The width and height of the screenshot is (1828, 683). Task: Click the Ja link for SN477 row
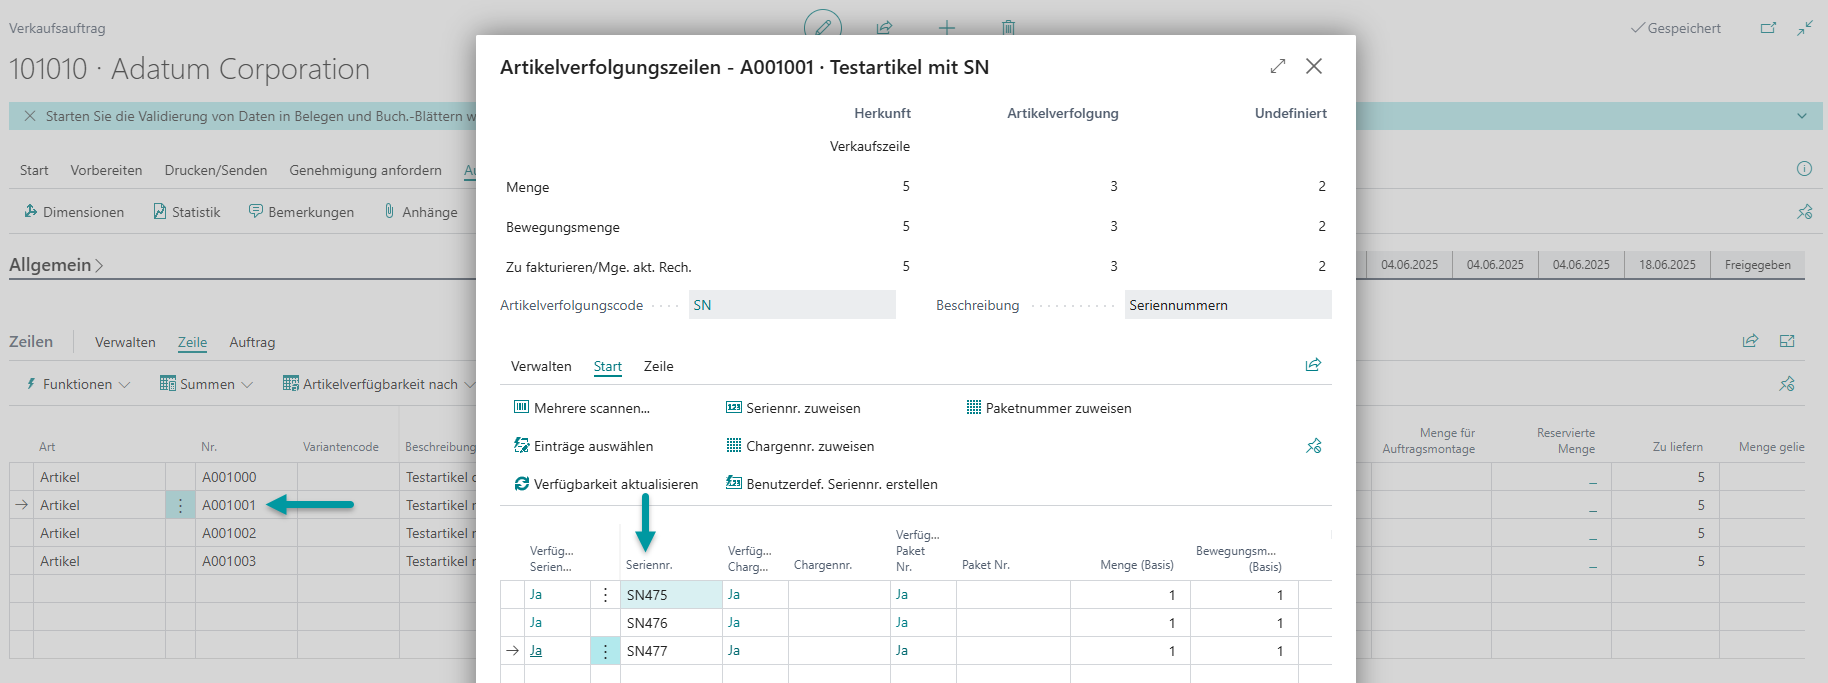[536, 651]
